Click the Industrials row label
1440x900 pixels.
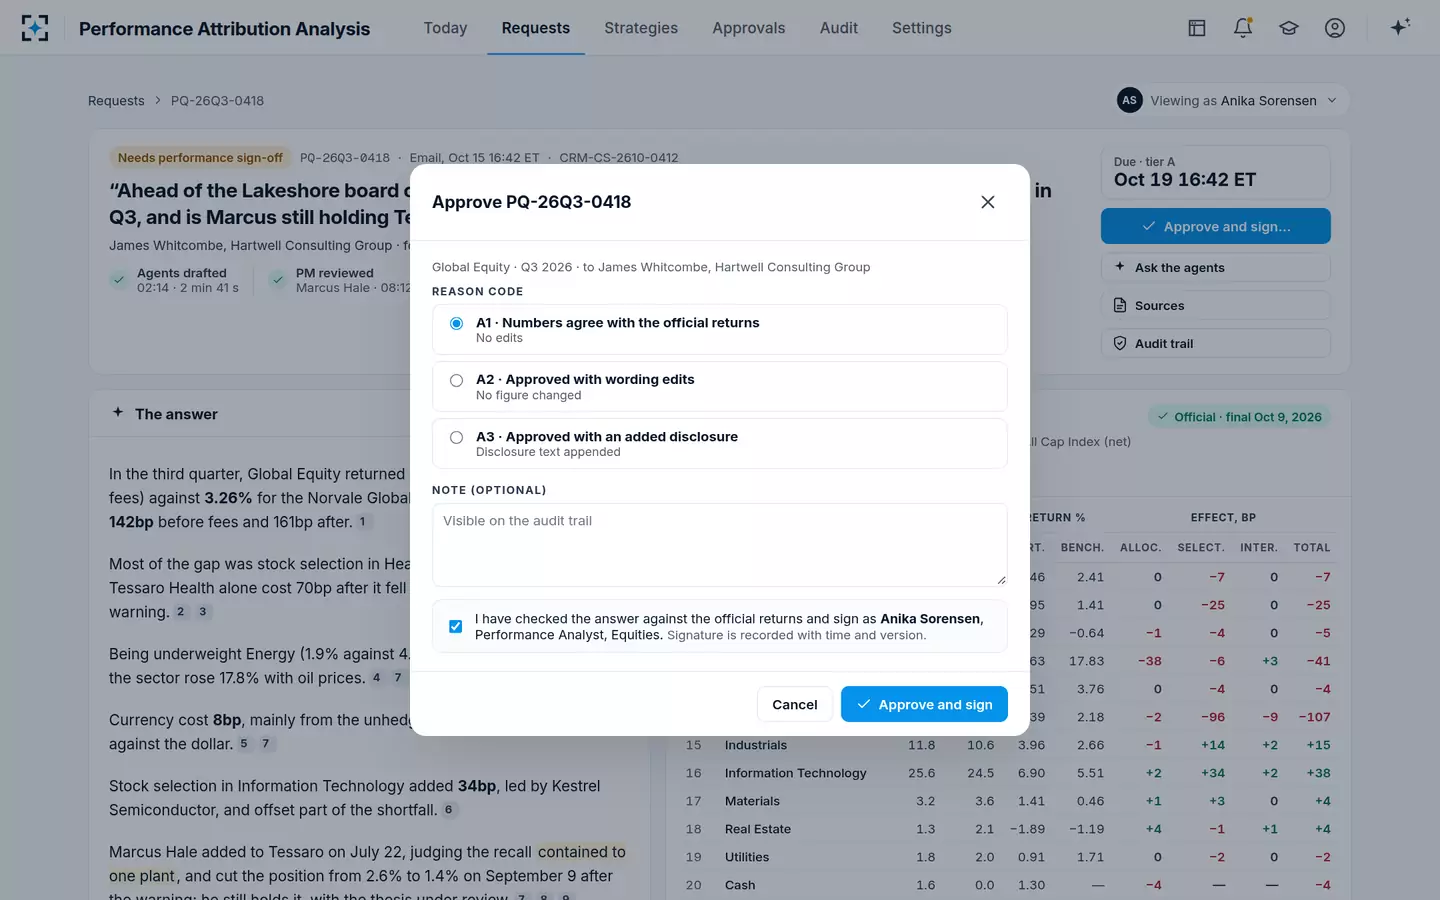pos(756,745)
